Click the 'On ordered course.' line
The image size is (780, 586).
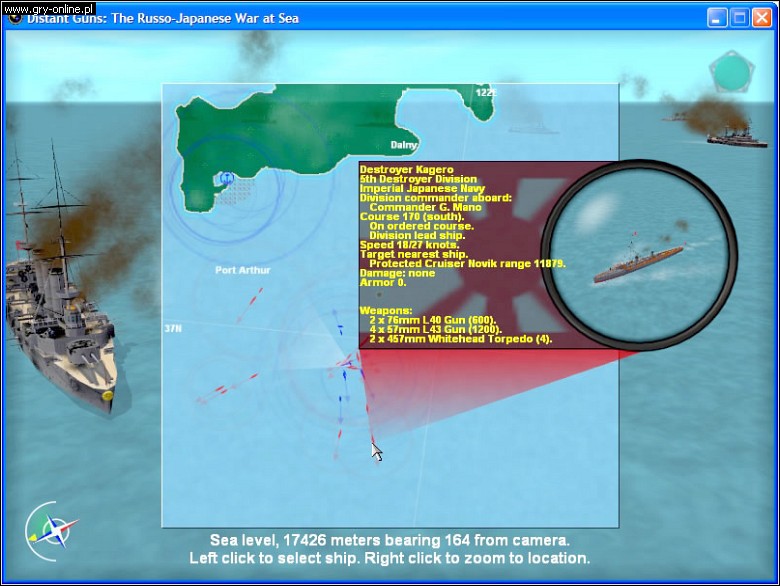(422, 226)
